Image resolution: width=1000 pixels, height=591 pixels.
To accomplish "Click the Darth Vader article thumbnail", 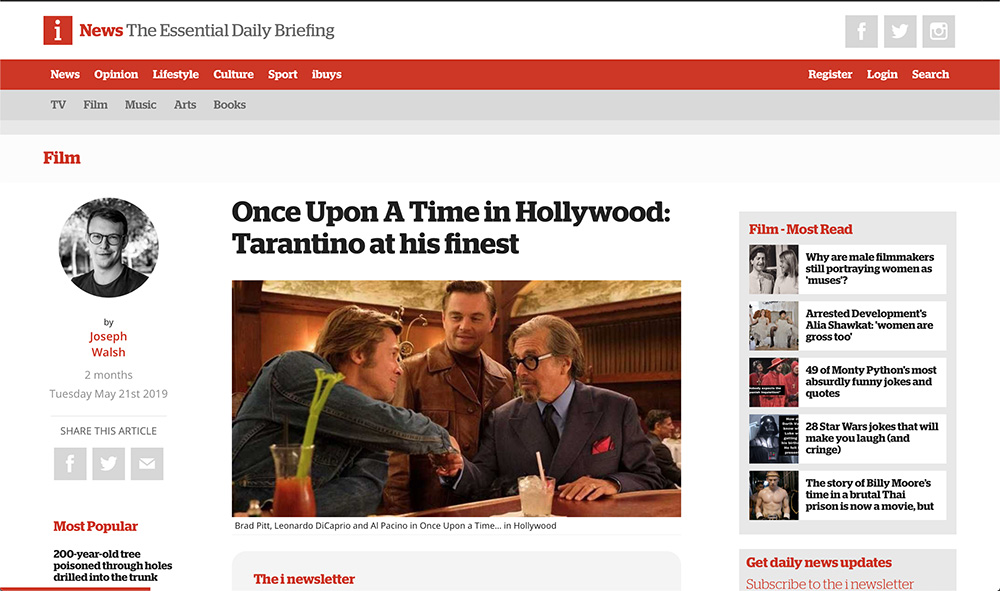I will [774, 439].
